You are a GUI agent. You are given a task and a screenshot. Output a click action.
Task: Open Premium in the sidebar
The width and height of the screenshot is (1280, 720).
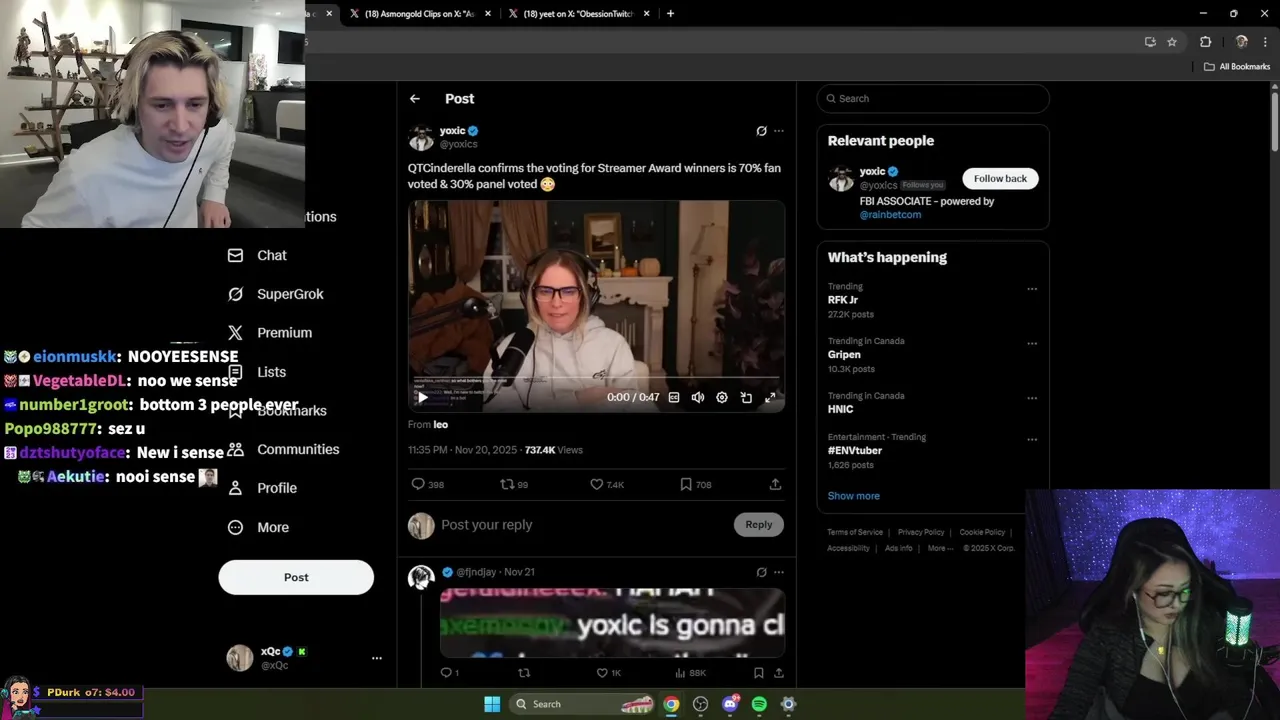pos(270,333)
